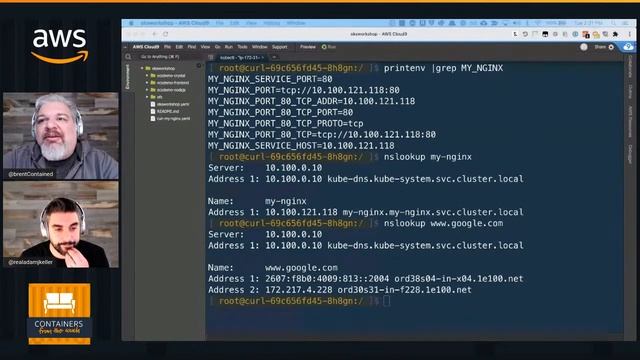Click the tab list icon left of the kubectl tab
The height and width of the screenshot is (360, 640).
click(x=211, y=58)
